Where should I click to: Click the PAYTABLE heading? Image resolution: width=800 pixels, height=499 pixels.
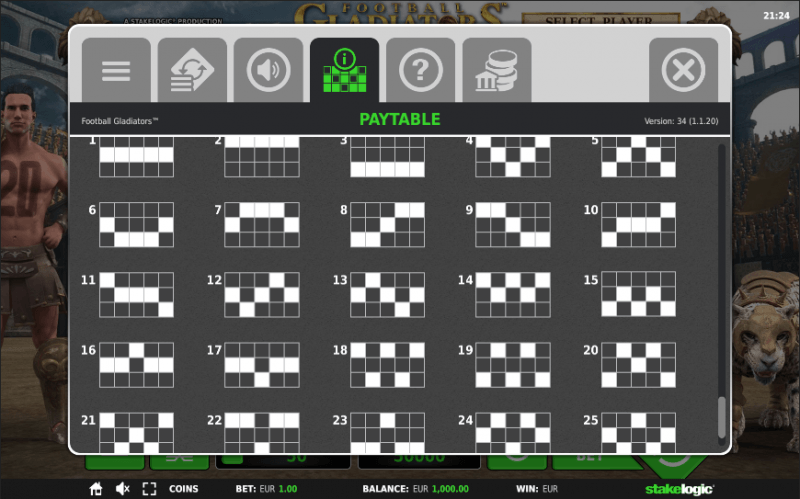[x=399, y=119]
